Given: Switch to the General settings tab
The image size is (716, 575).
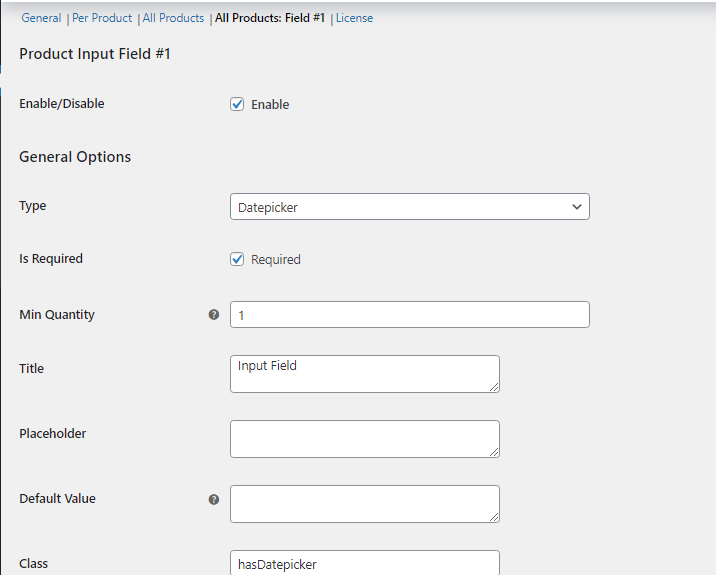Looking at the screenshot, I should (41, 18).
